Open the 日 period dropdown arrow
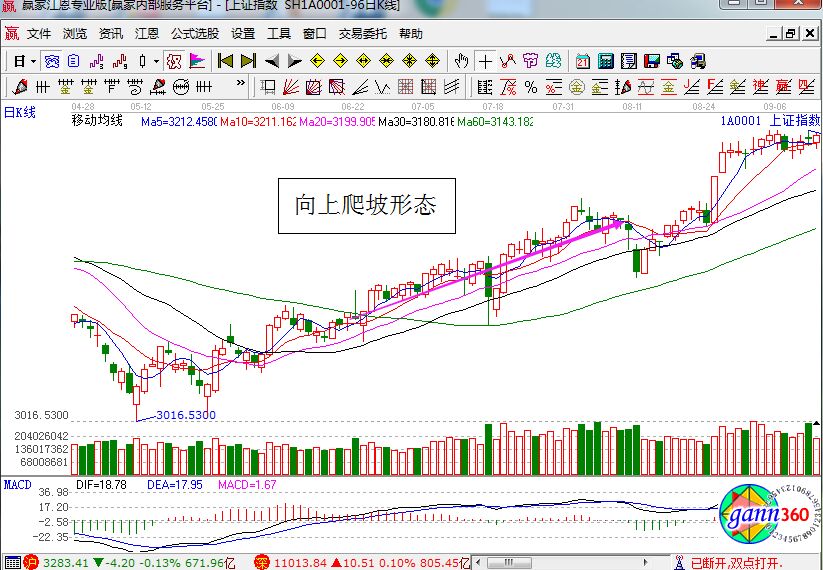The image size is (823, 570). pos(33,61)
